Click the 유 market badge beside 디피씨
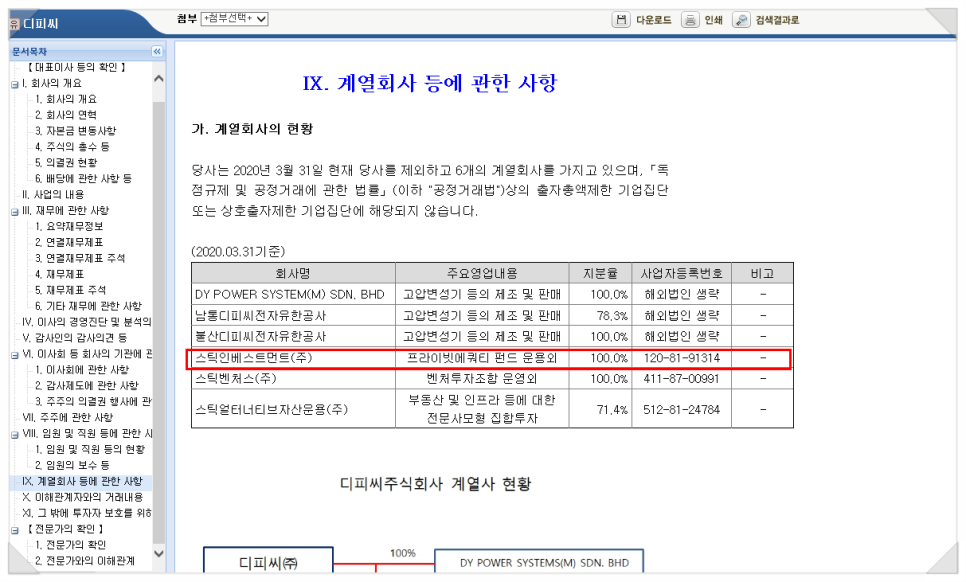Screen dimensions: 966x582 (x=15, y=24)
